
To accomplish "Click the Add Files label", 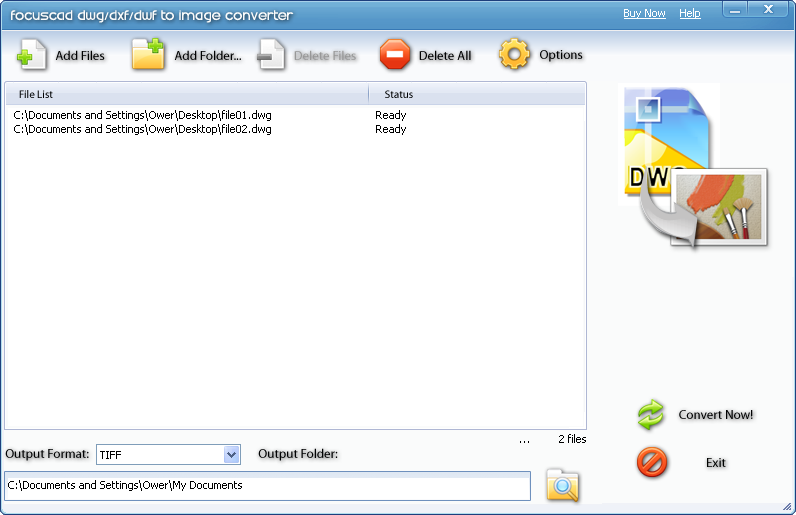I will pos(80,56).
